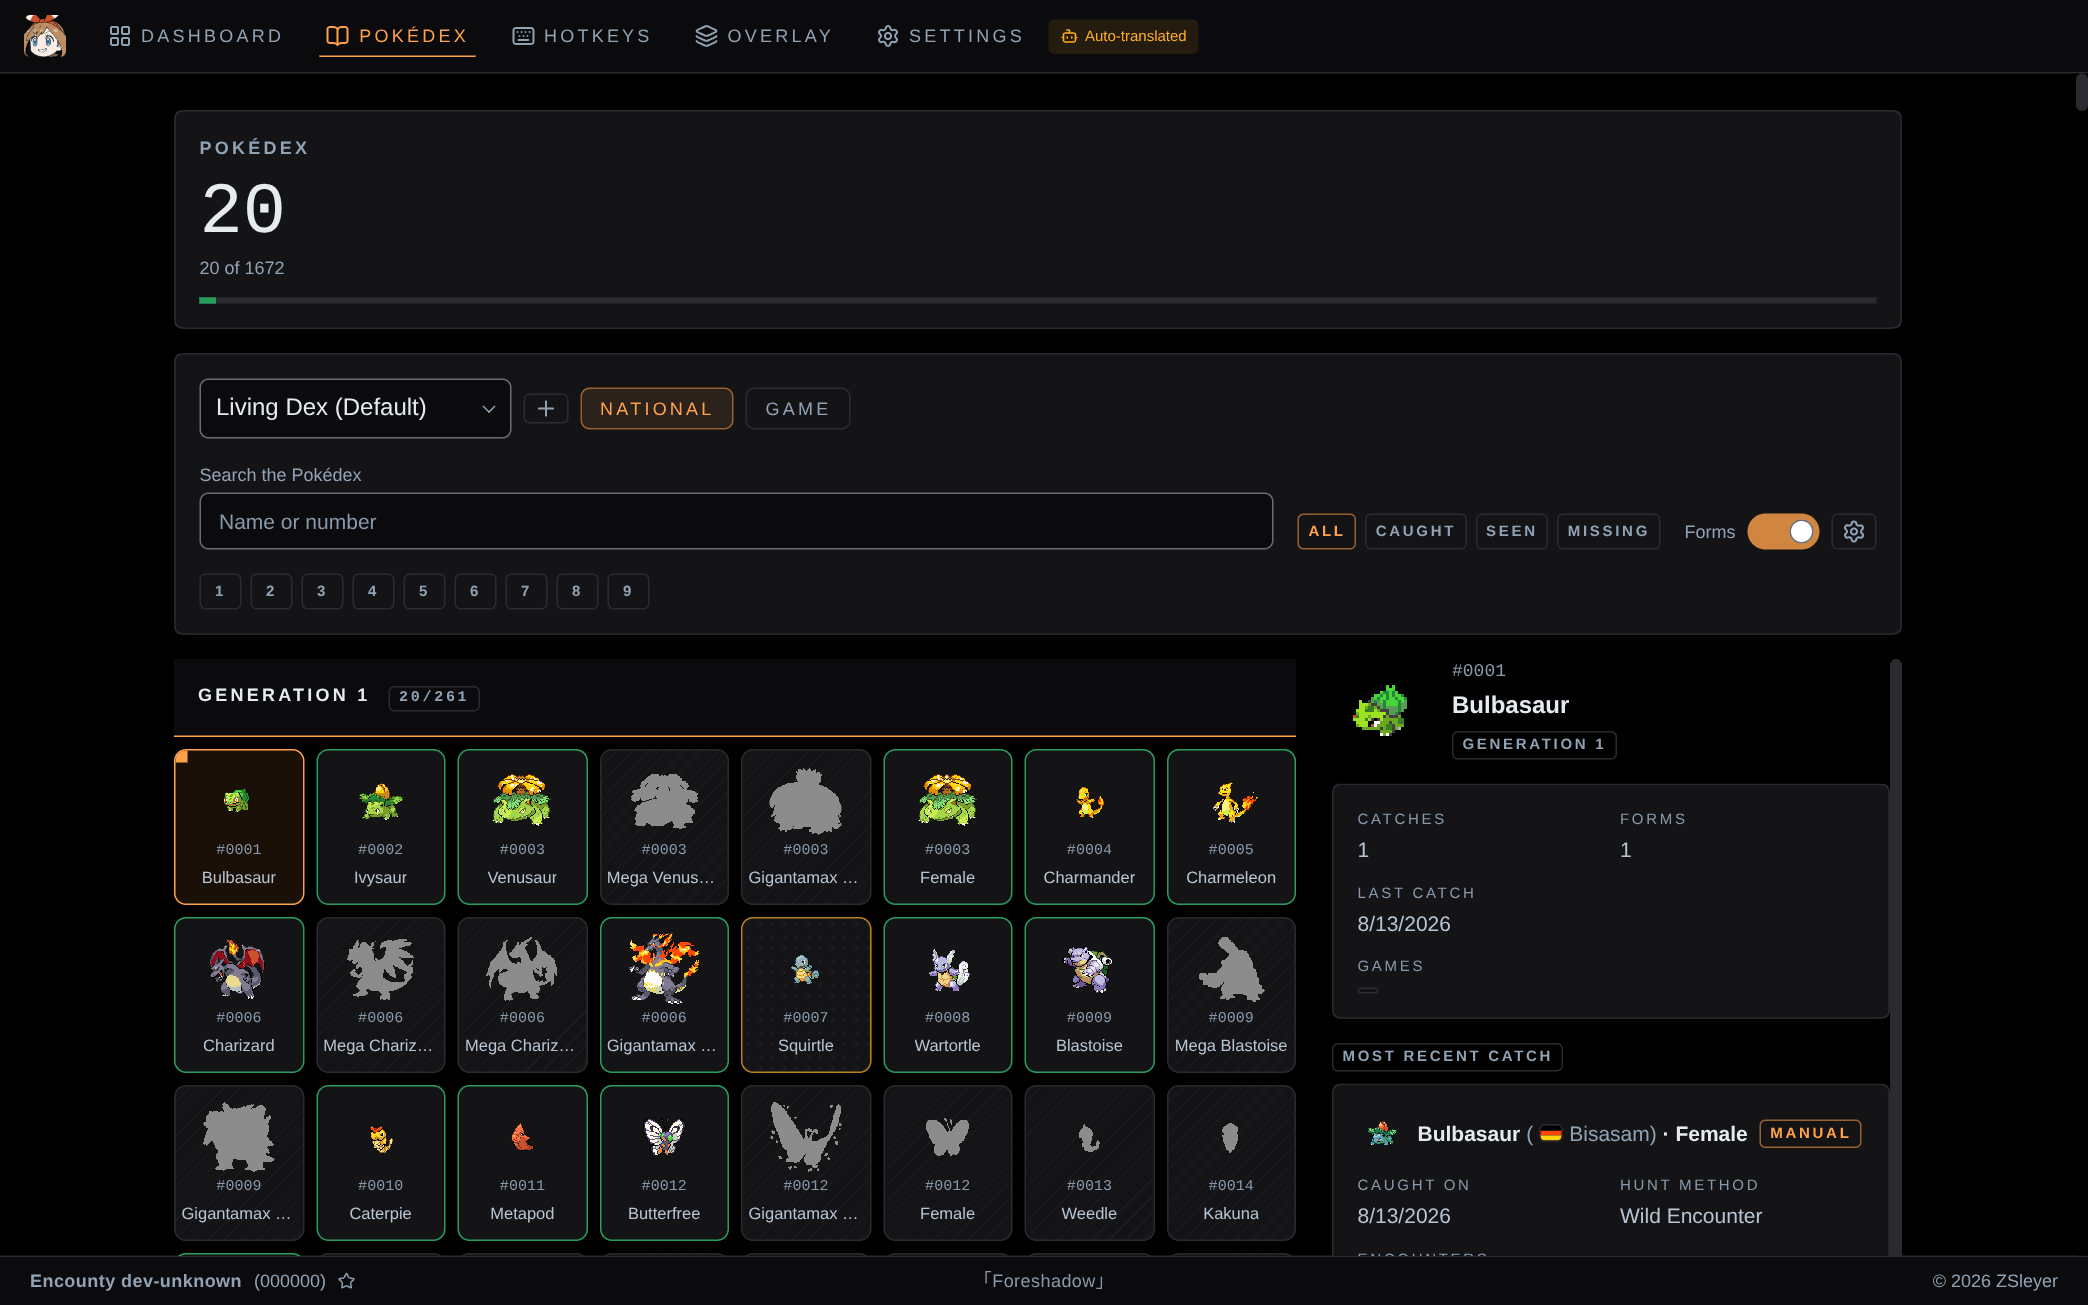Click the Manual badge on recent catch
Image resolution: width=2088 pixels, height=1305 pixels.
click(1810, 1133)
